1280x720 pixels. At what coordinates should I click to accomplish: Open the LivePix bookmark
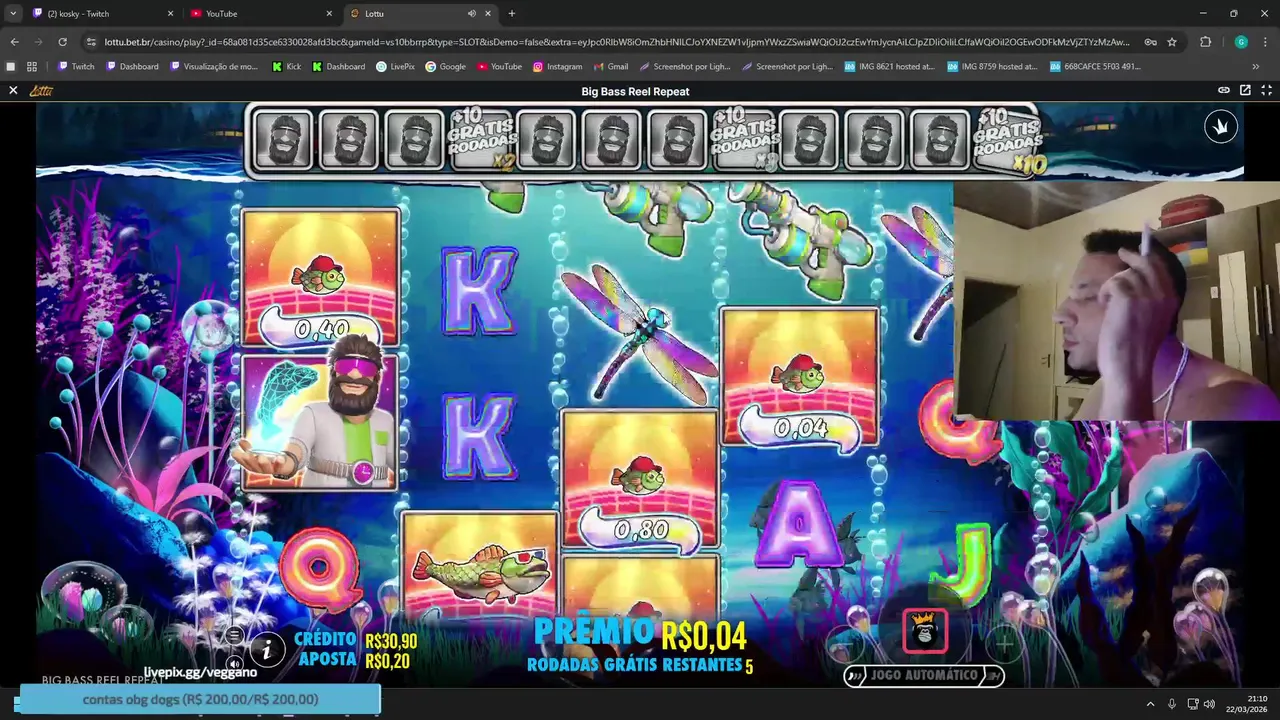coord(395,67)
